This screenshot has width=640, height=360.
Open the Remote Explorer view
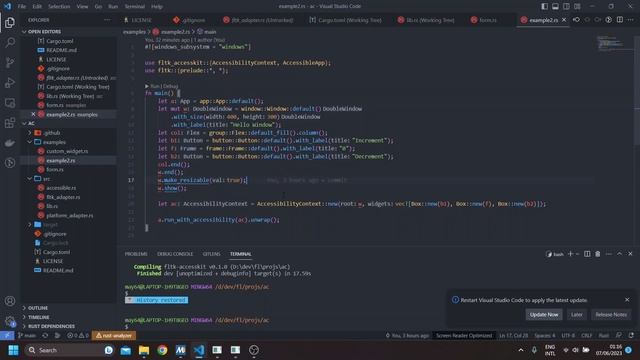(10, 102)
